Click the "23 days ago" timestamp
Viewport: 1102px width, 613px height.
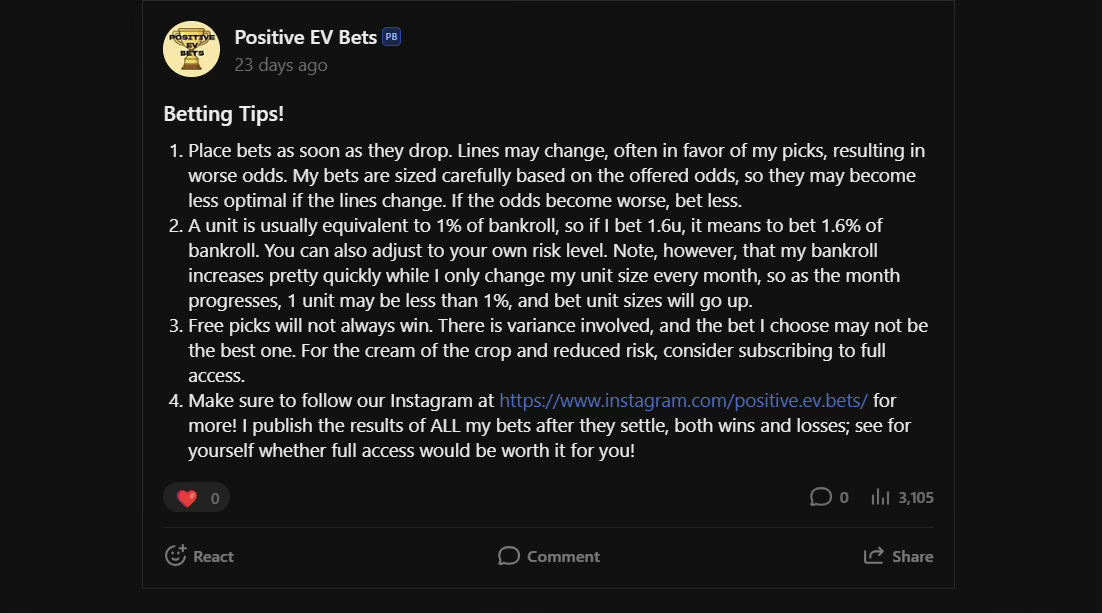pos(280,65)
